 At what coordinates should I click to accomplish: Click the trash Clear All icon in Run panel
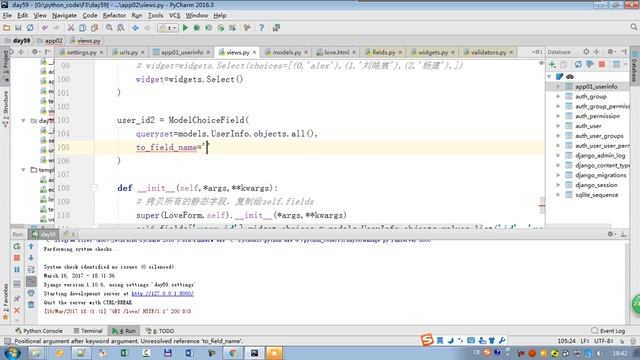point(31,304)
